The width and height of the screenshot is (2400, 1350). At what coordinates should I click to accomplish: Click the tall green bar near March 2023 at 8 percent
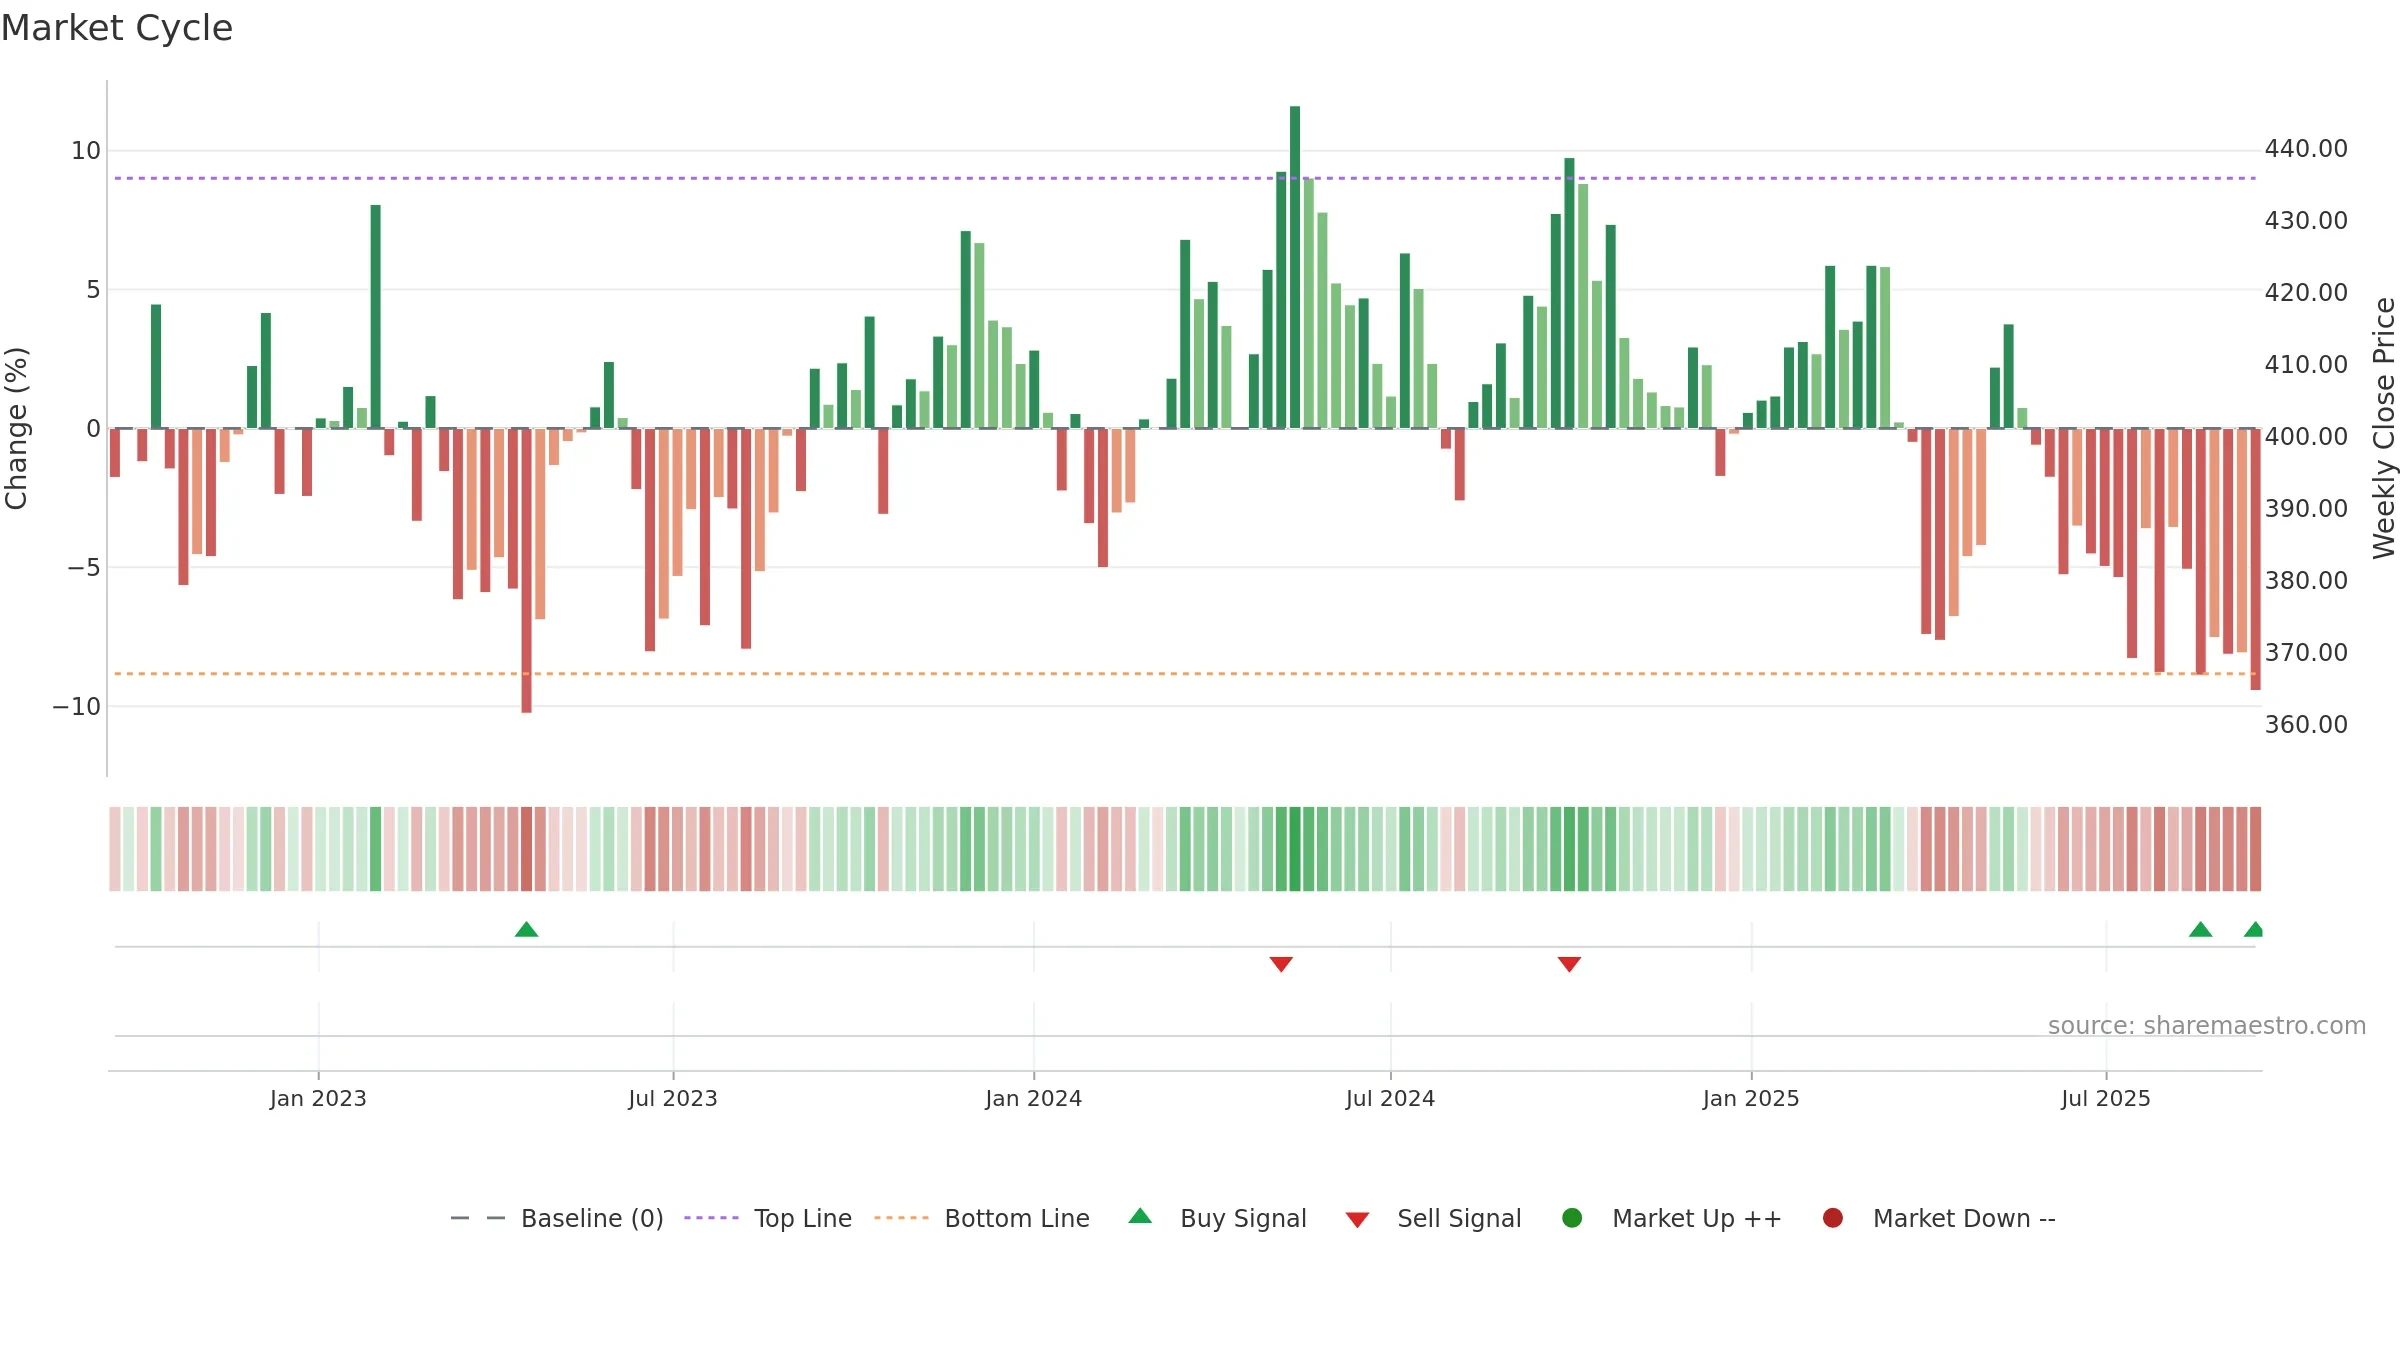tap(376, 317)
